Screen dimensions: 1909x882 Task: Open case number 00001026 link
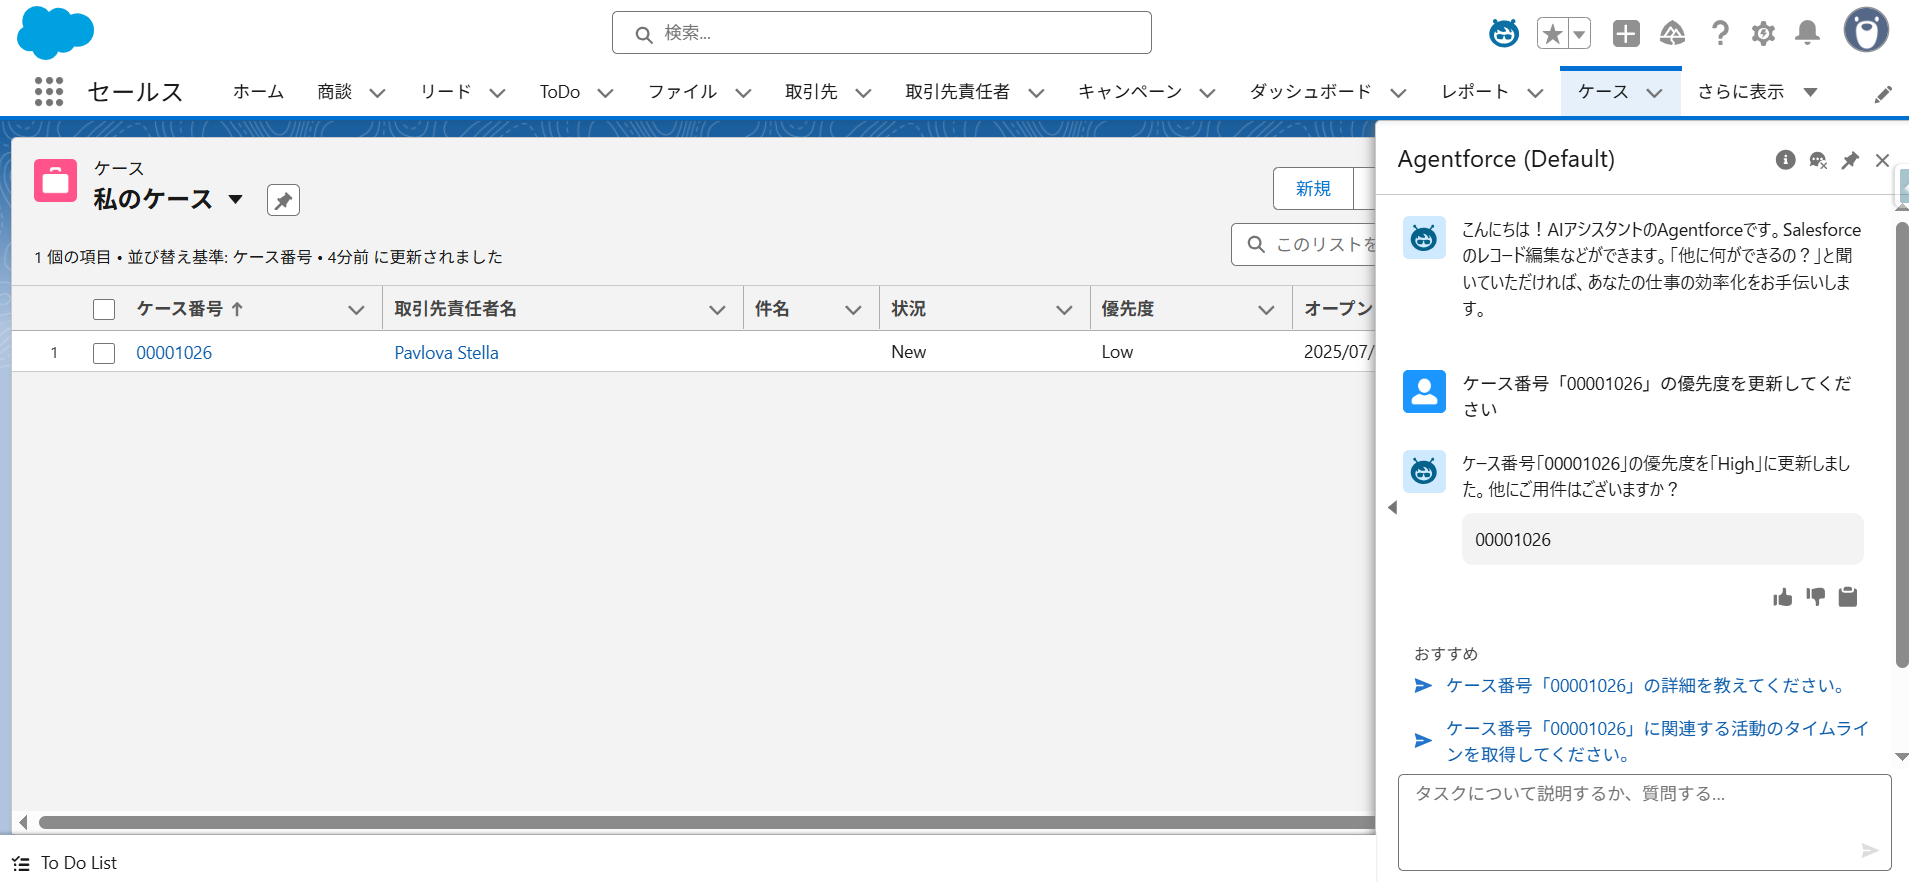[x=174, y=353]
